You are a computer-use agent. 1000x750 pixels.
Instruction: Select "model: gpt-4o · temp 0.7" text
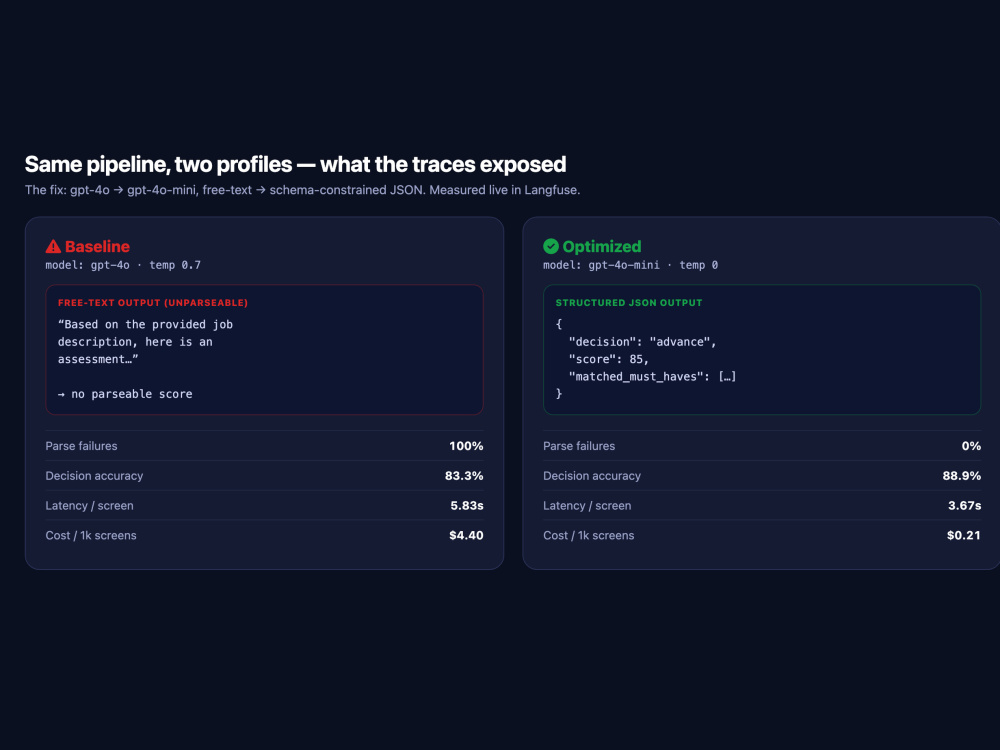123,265
